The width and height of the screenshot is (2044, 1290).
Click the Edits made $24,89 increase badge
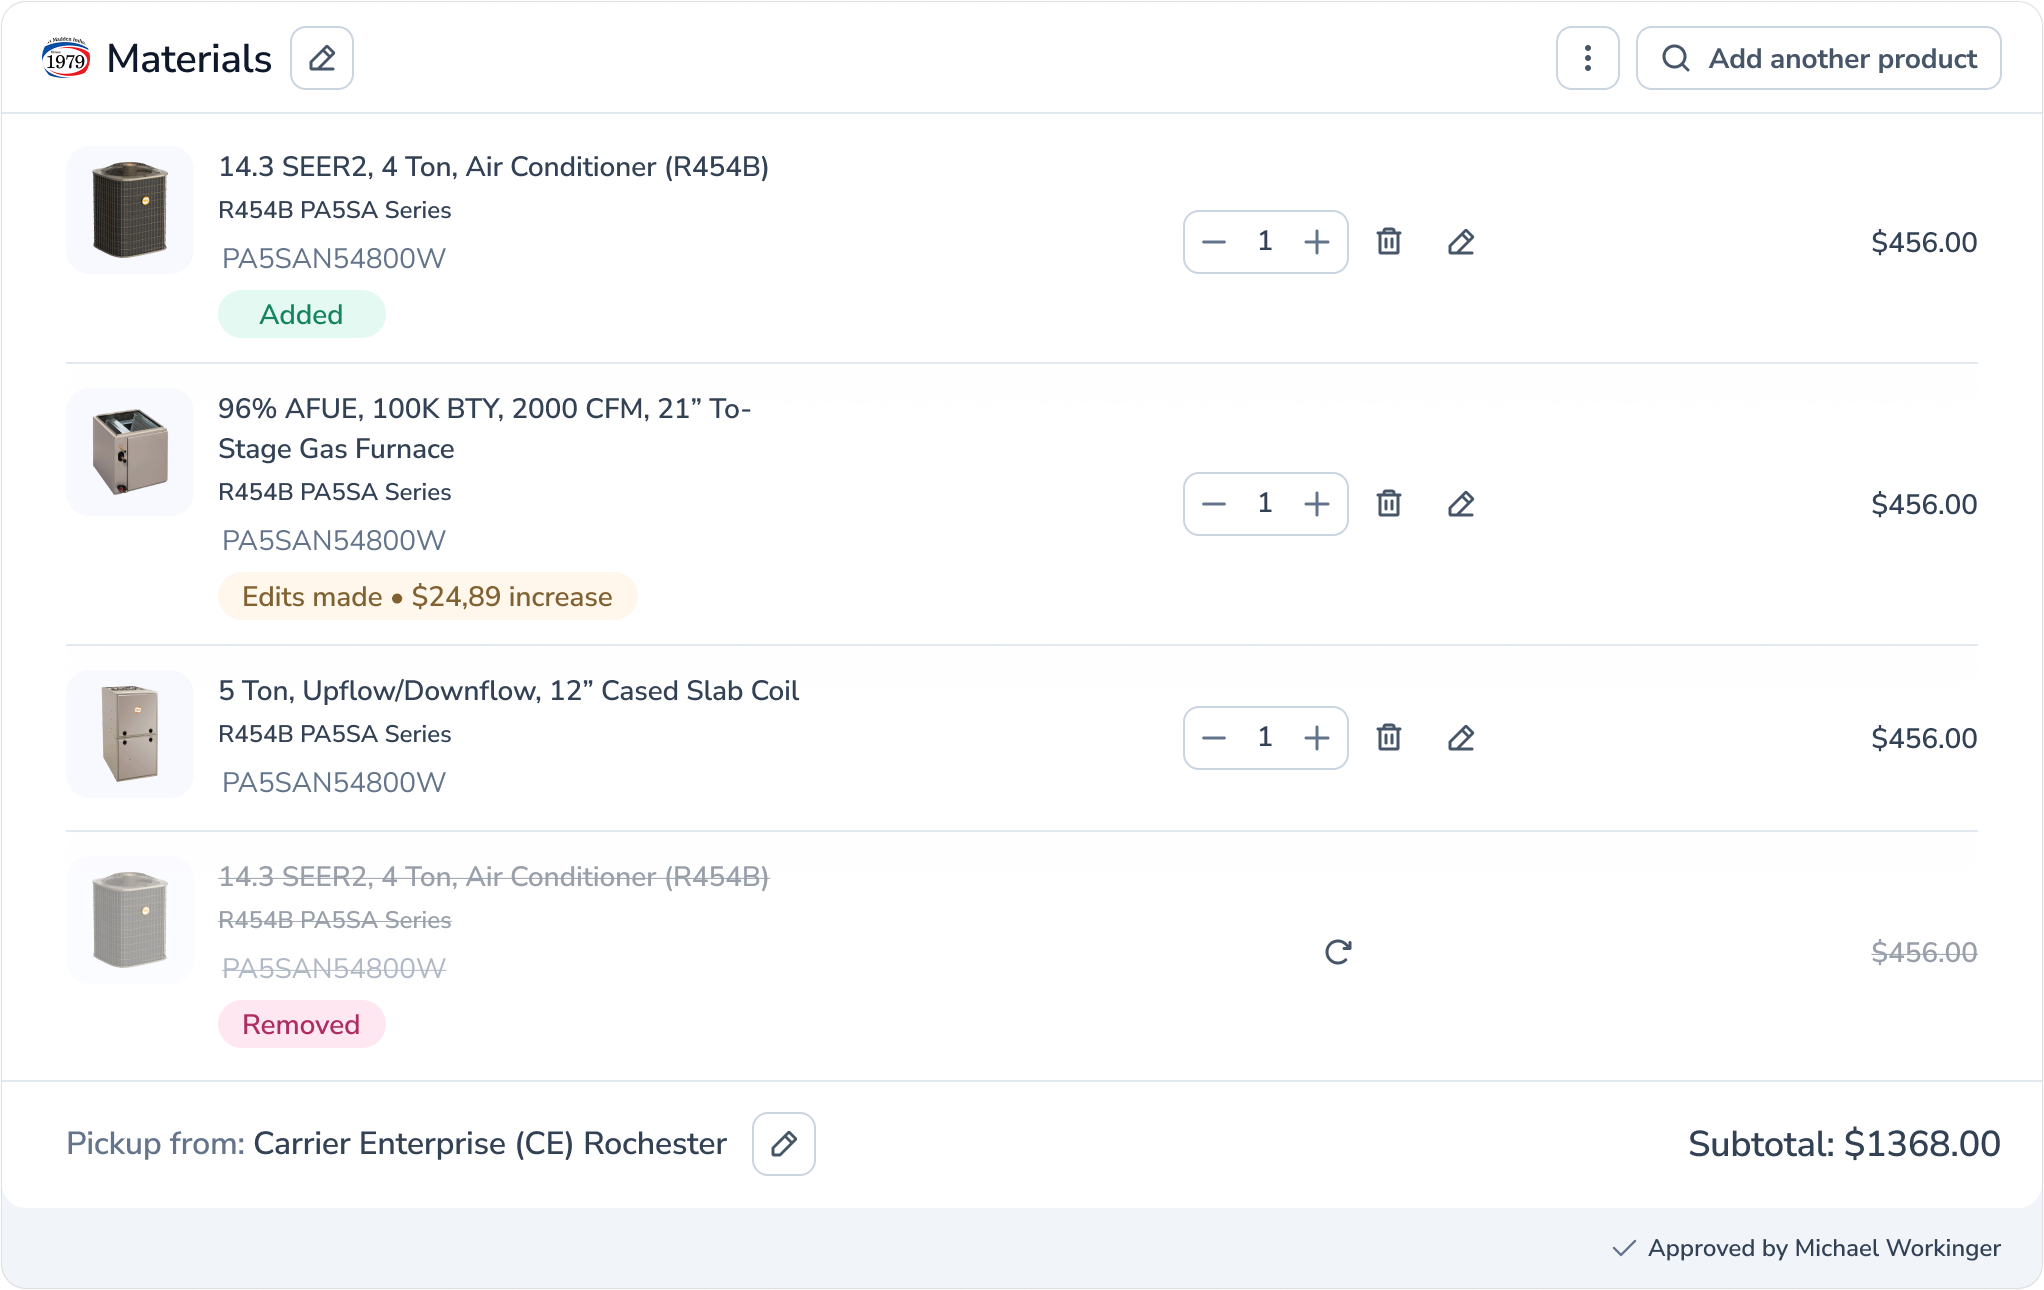[428, 596]
